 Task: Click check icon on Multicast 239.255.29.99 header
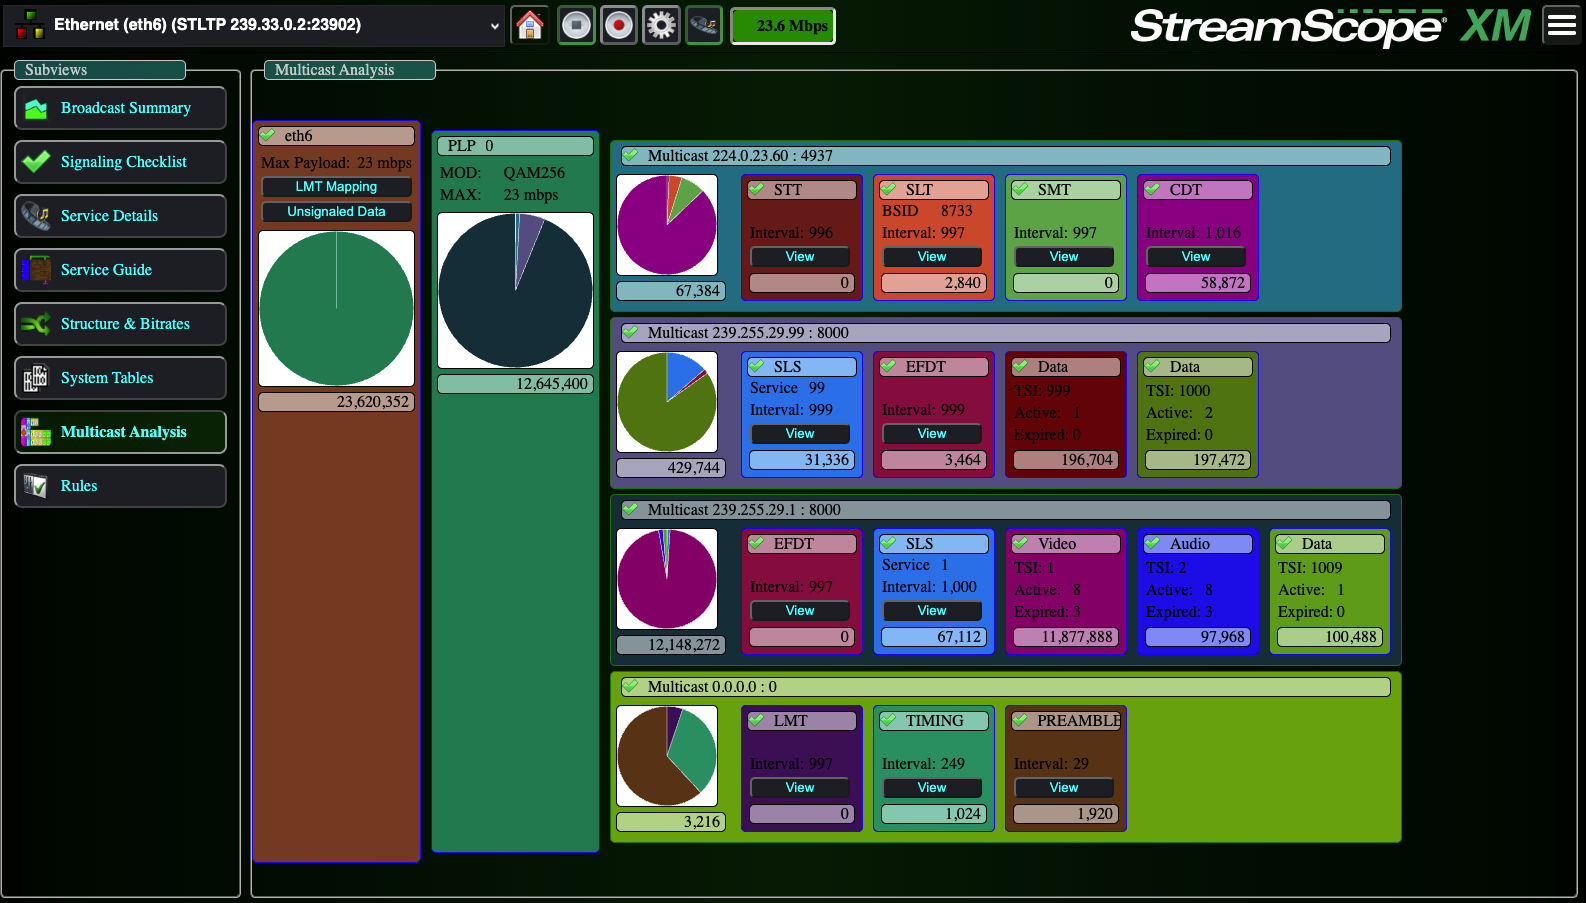pos(631,332)
